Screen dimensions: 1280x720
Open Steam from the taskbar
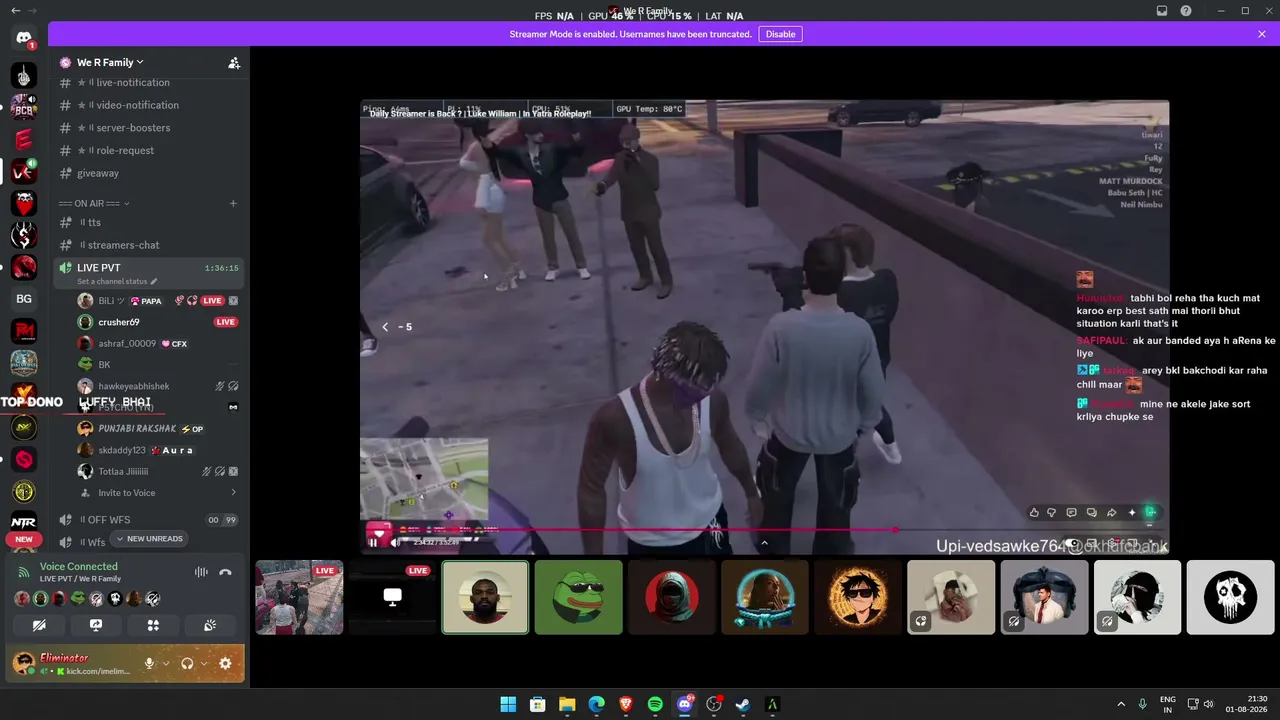click(x=743, y=704)
